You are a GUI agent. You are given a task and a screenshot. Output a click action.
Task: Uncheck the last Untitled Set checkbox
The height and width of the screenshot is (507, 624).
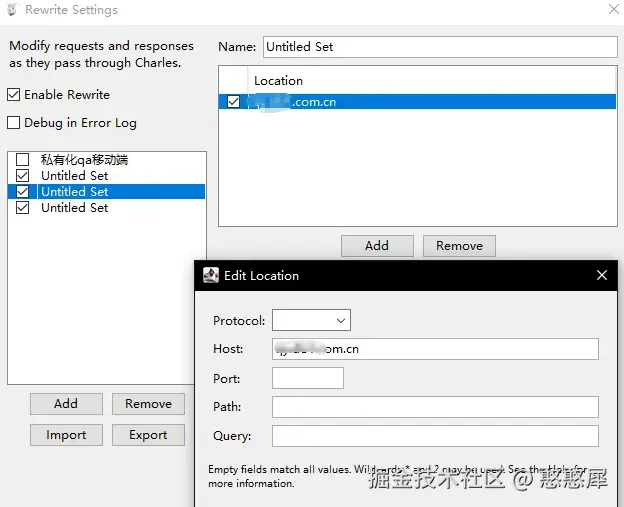click(22, 207)
